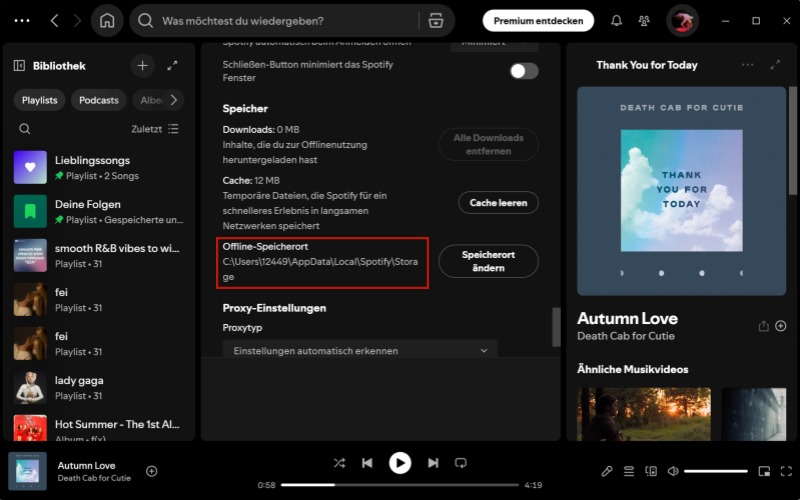Click the right panel scrollbar

pyautogui.click(x=792, y=140)
